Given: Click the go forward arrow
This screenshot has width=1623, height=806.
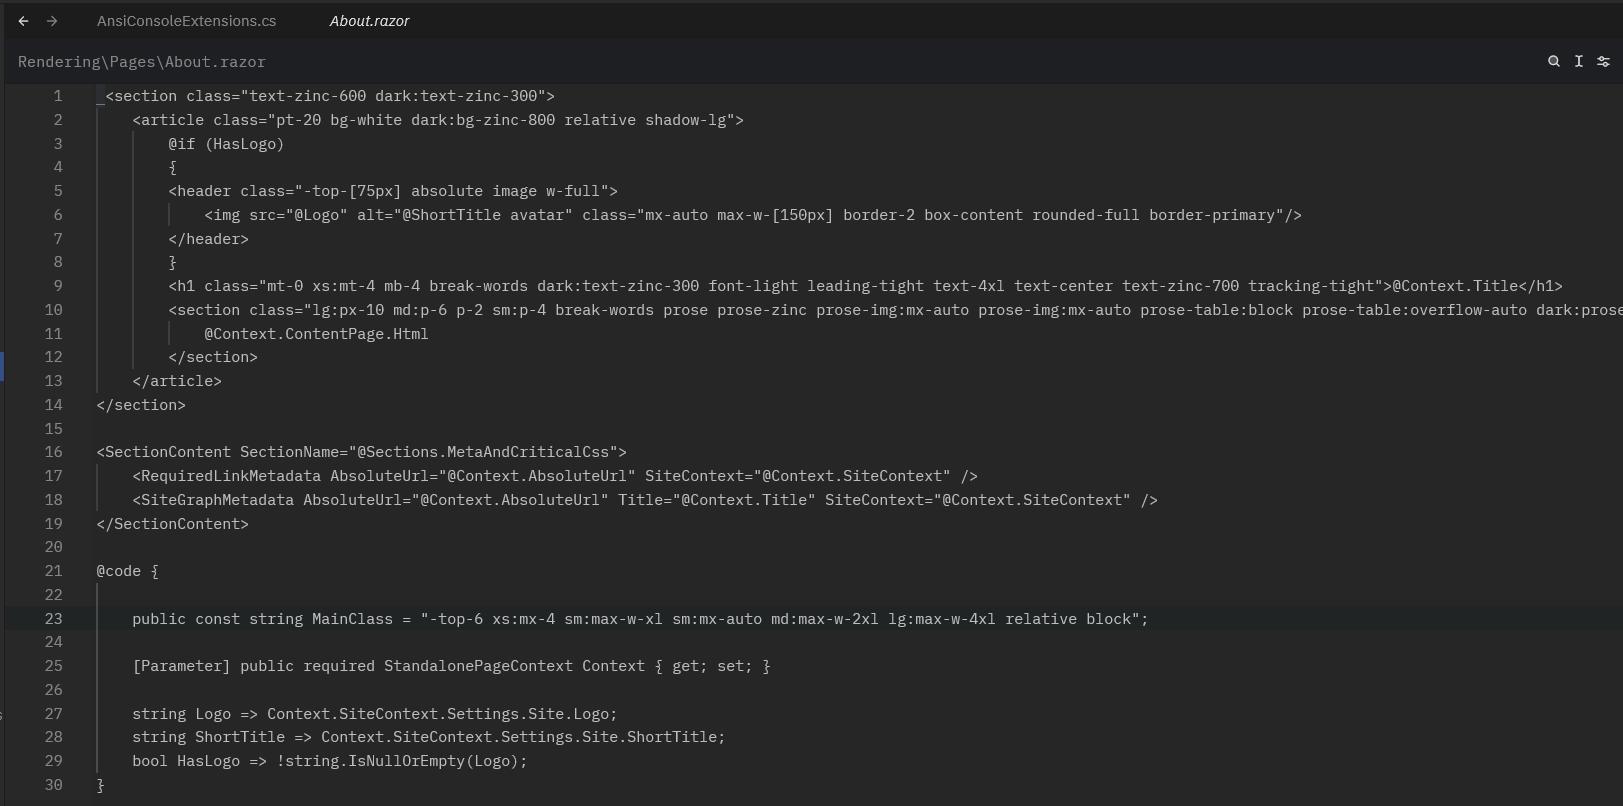Looking at the screenshot, I should coord(52,21).
